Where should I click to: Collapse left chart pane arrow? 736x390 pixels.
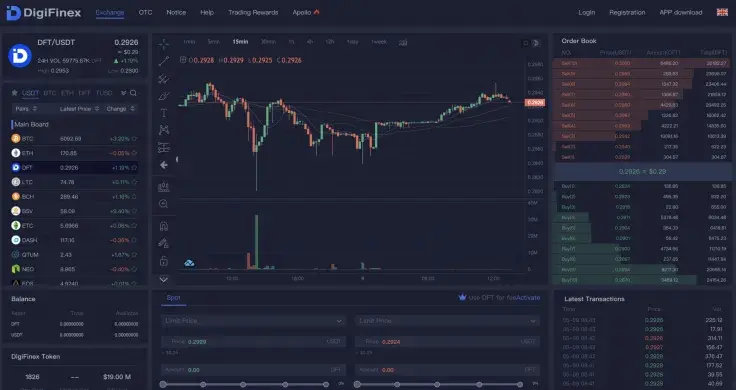pos(176,160)
